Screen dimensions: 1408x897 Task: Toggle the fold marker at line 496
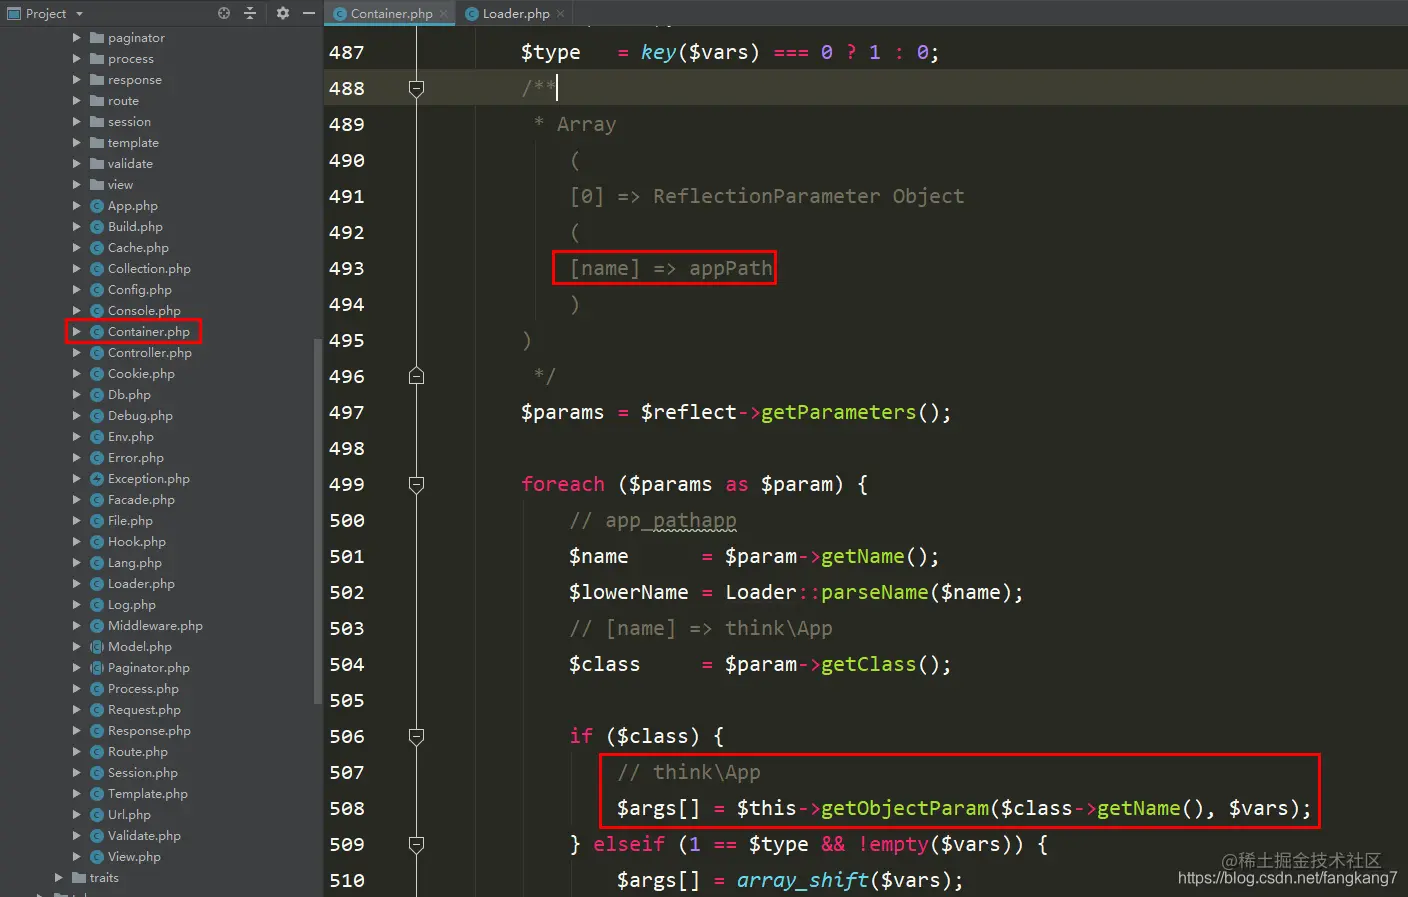click(417, 376)
